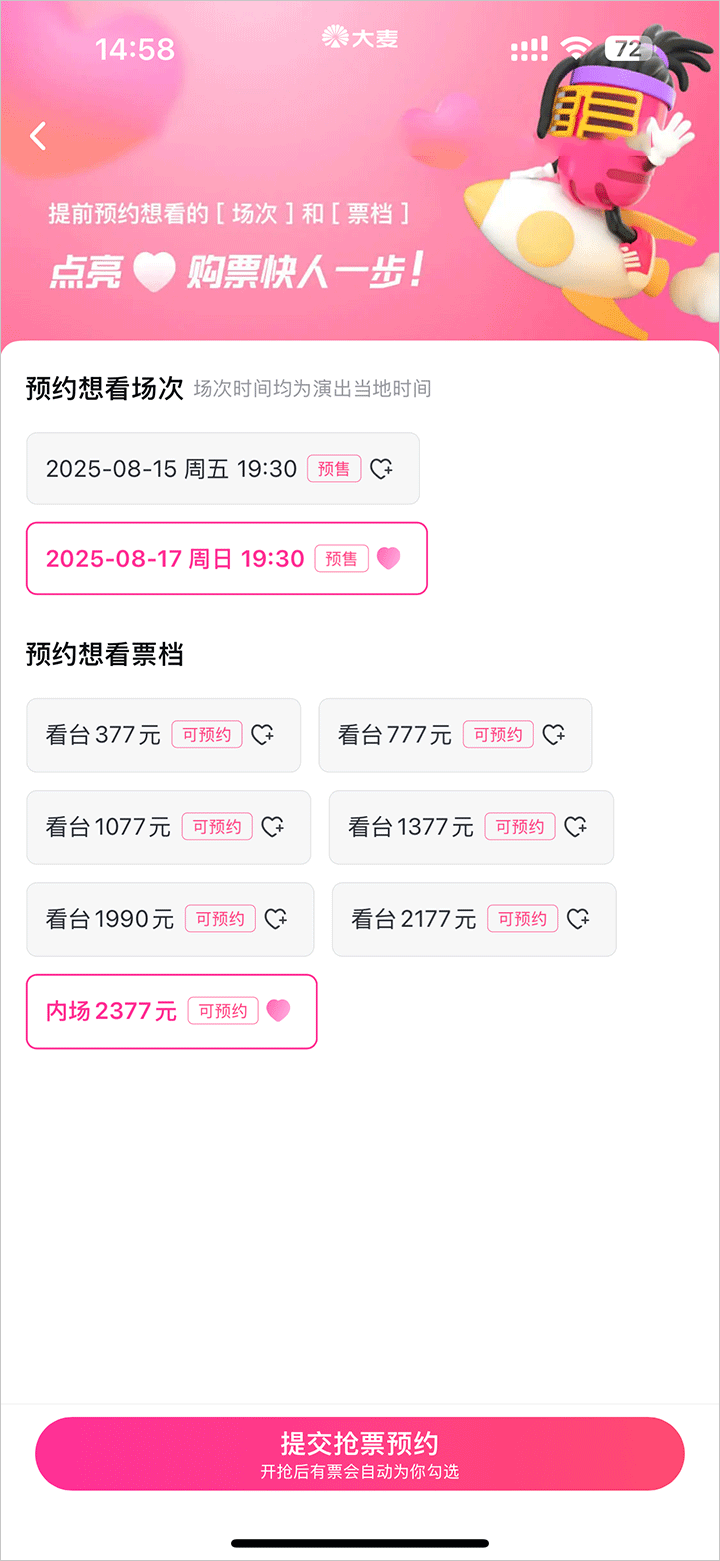Tap heart-plus icon on 看台 1377元
The width and height of the screenshot is (720, 1561).
click(x=575, y=827)
